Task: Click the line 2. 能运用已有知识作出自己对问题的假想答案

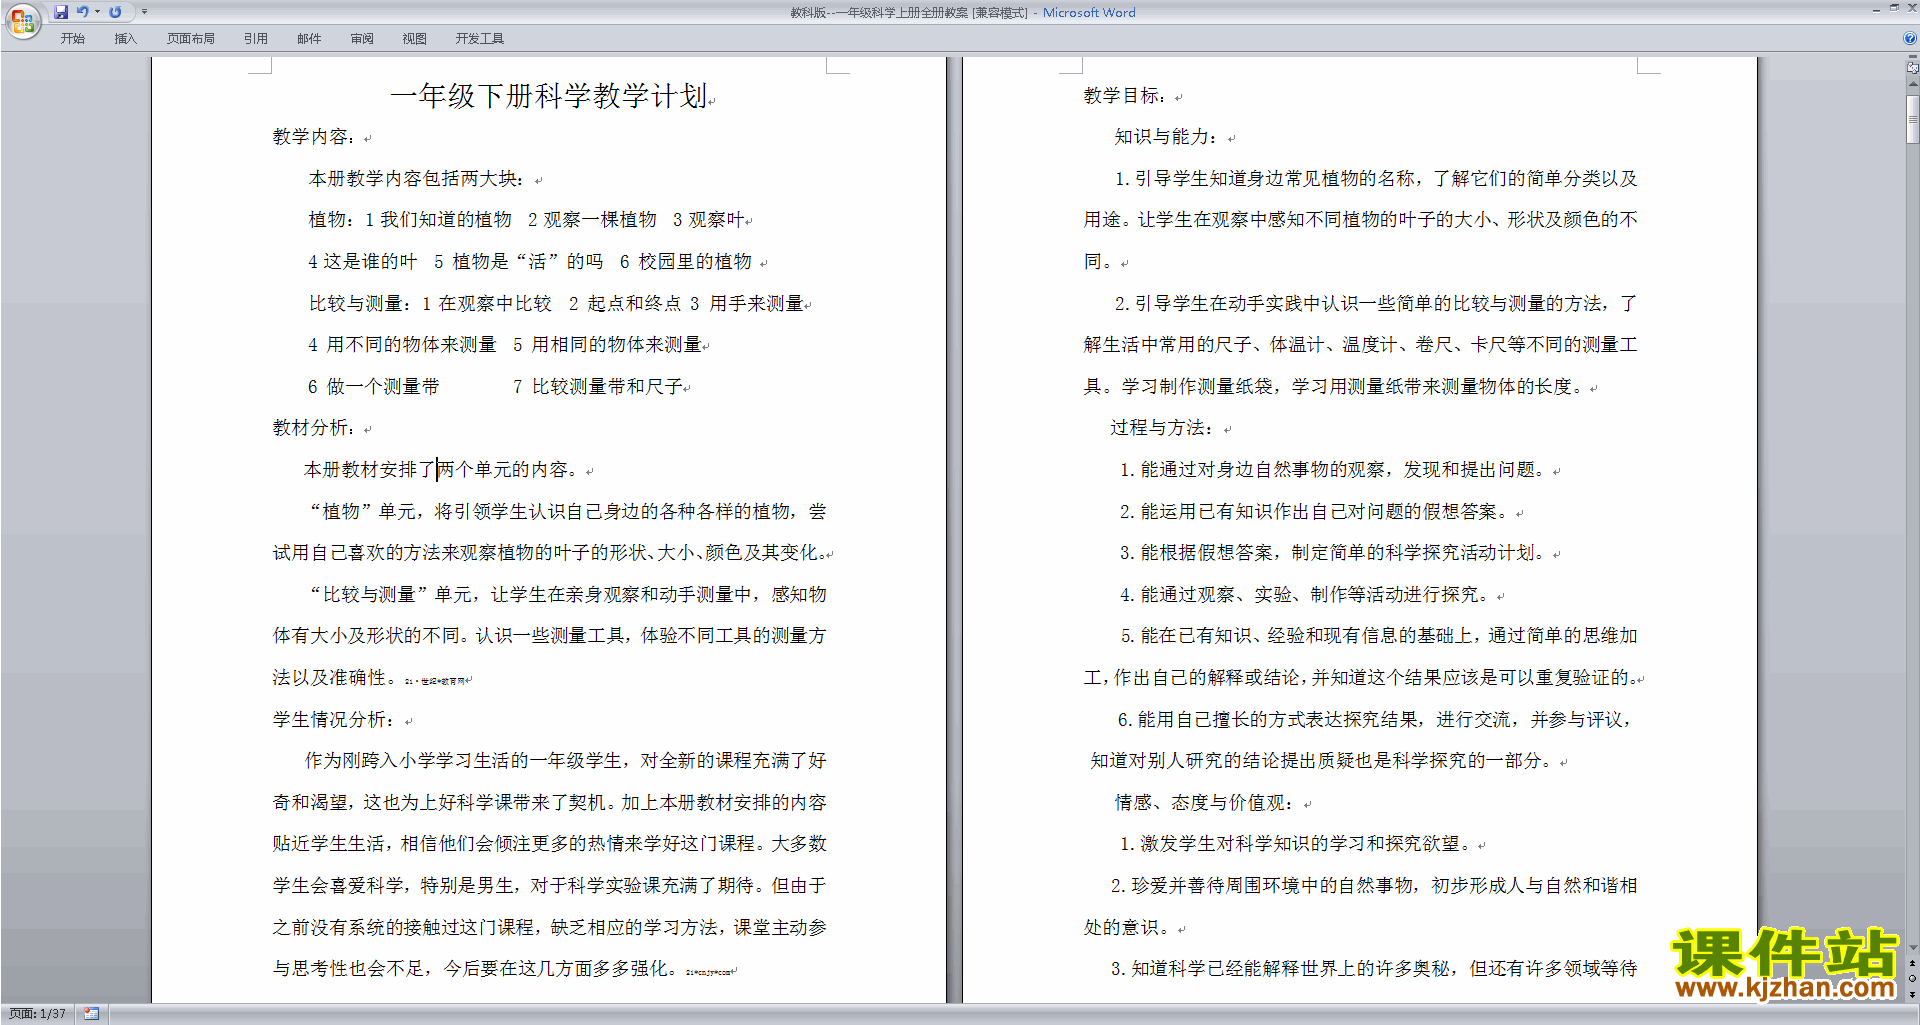Action: click(1314, 512)
